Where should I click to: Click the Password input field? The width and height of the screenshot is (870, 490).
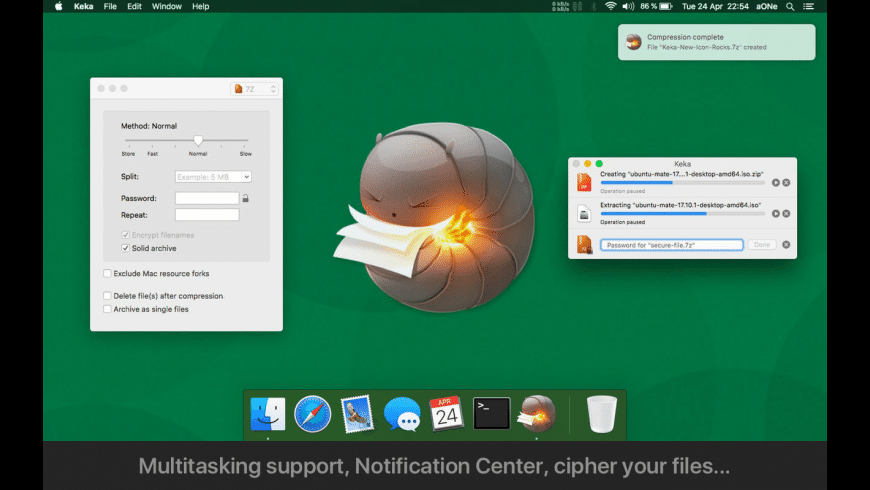(207, 198)
